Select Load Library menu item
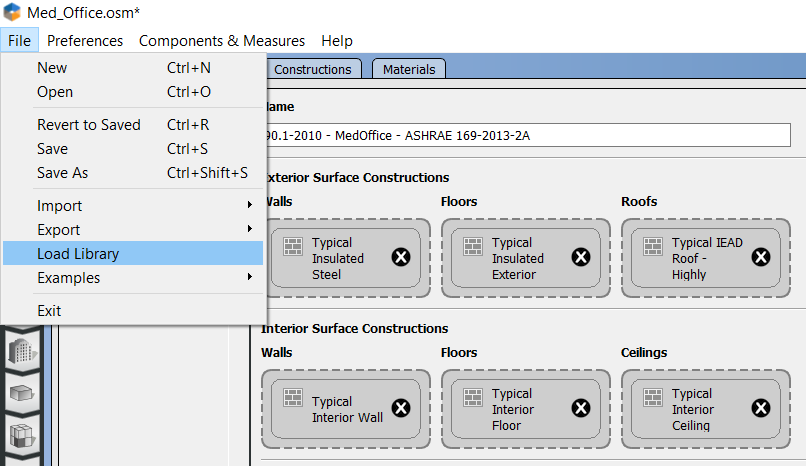The width and height of the screenshot is (806, 466). pos(133,253)
